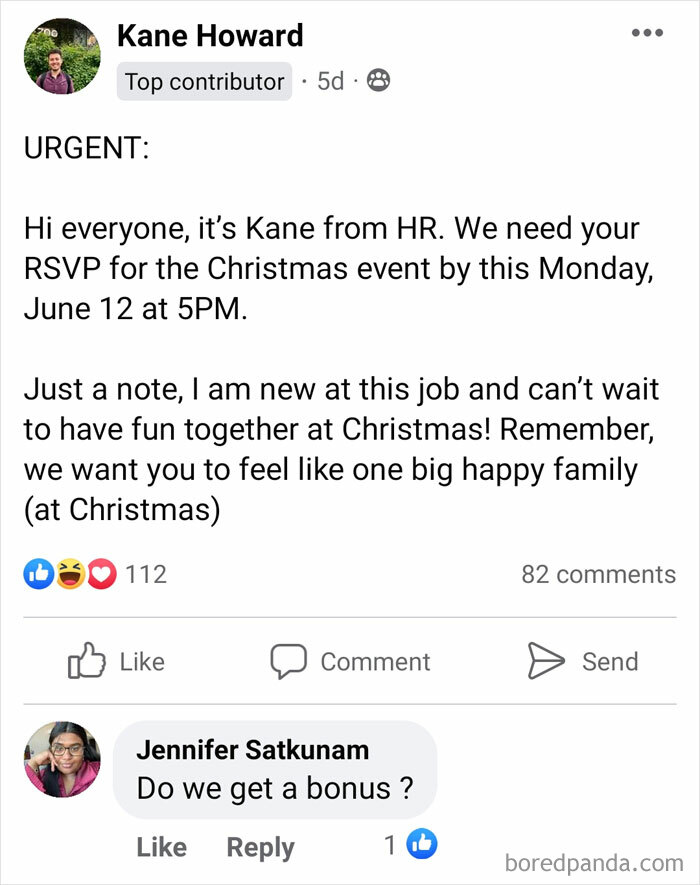Click the Comment speech bubble icon
700x885 pixels.
click(x=287, y=661)
